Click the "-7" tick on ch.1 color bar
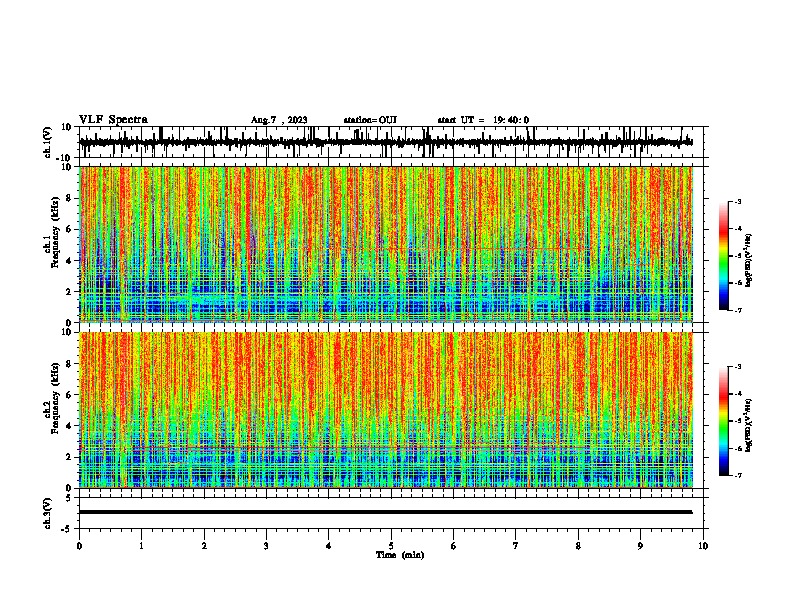 (x=738, y=310)
